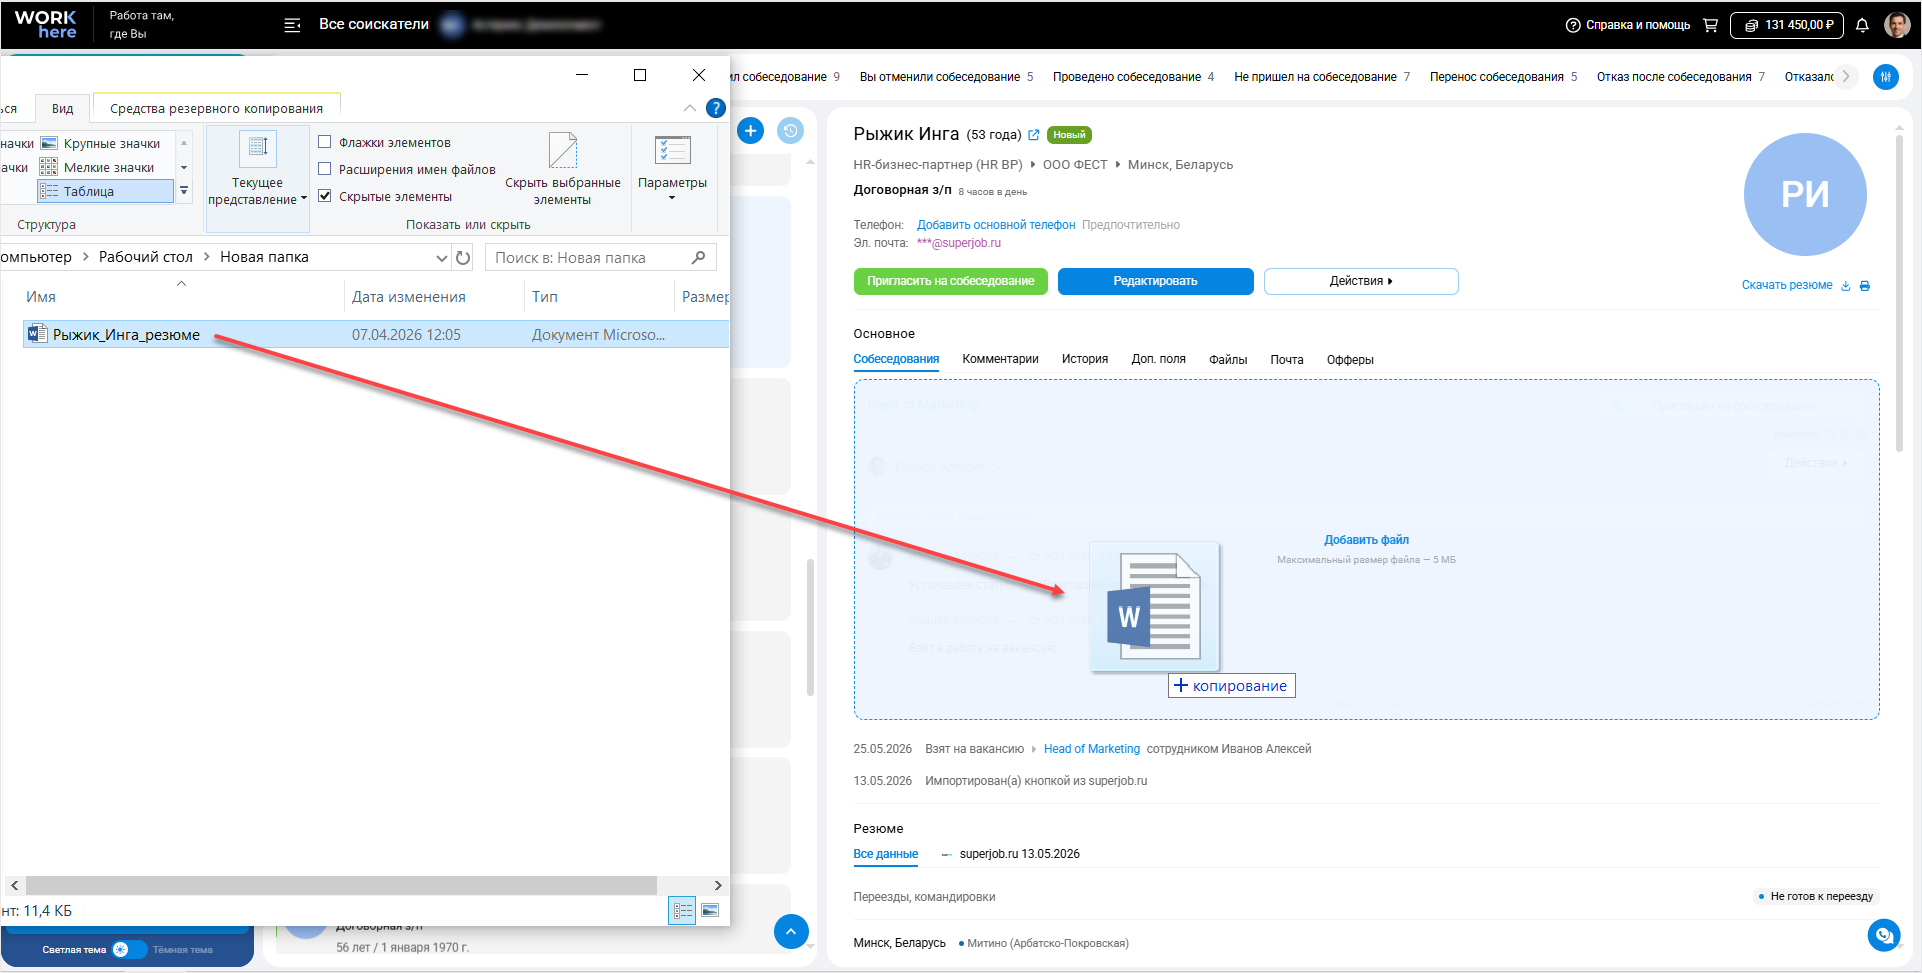This screenshot has width=1922, height=973.
Task: Switch to Файлы tab
Action: point(1228,359)
